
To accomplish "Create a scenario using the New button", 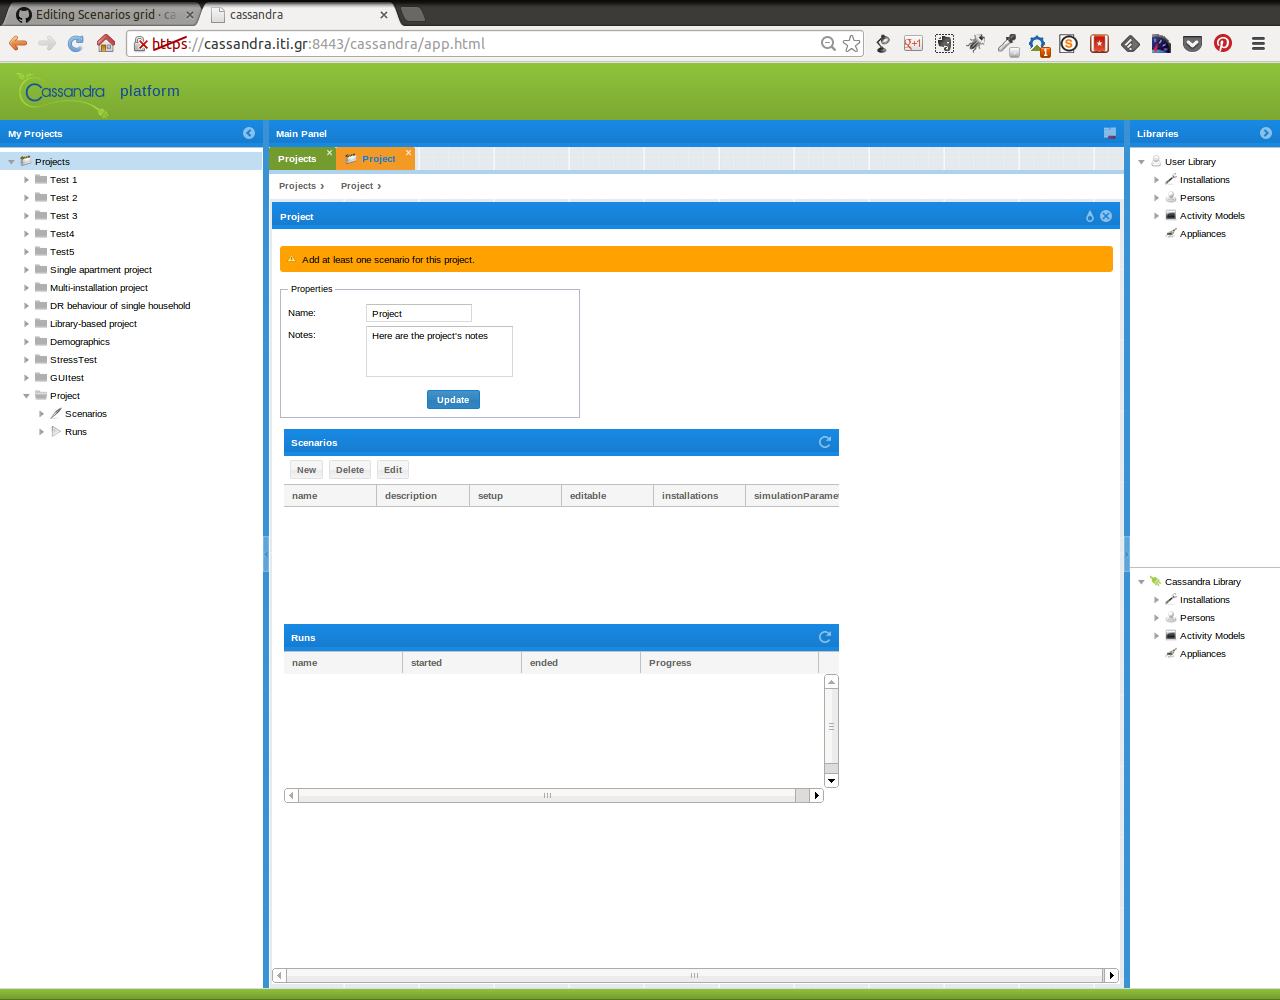I will (x=306, y=469).
